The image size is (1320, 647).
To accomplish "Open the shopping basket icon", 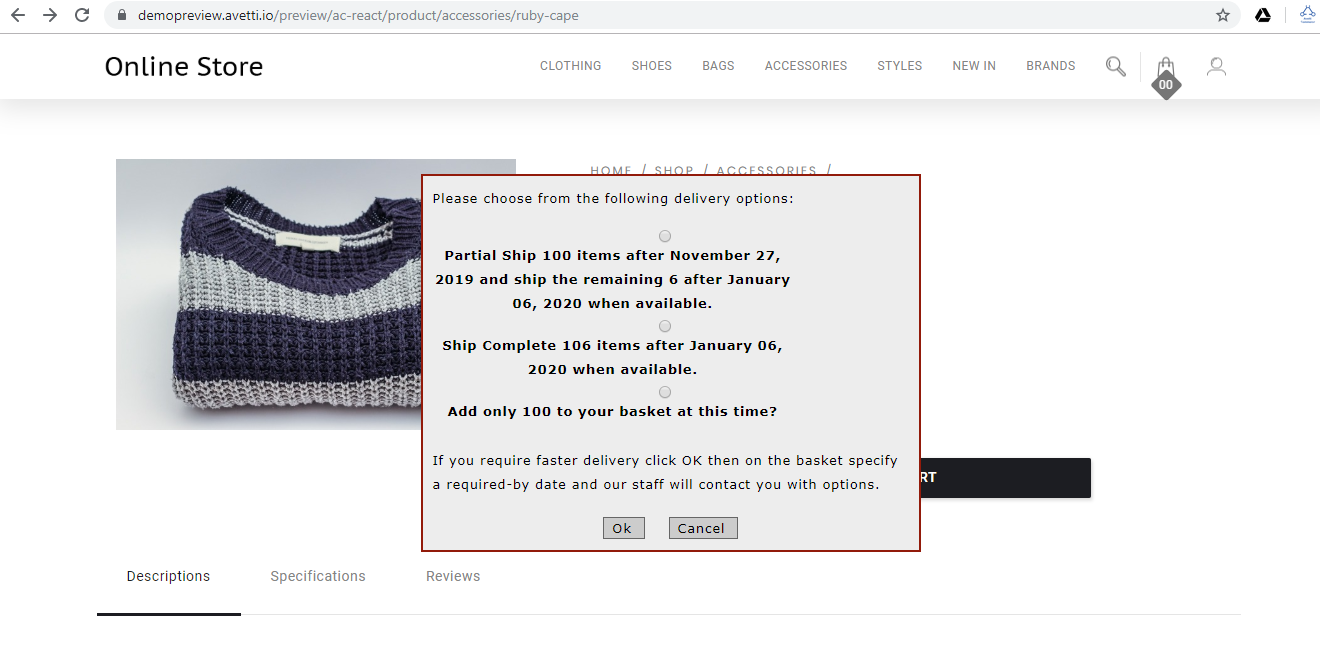I will click(1166, 75).
